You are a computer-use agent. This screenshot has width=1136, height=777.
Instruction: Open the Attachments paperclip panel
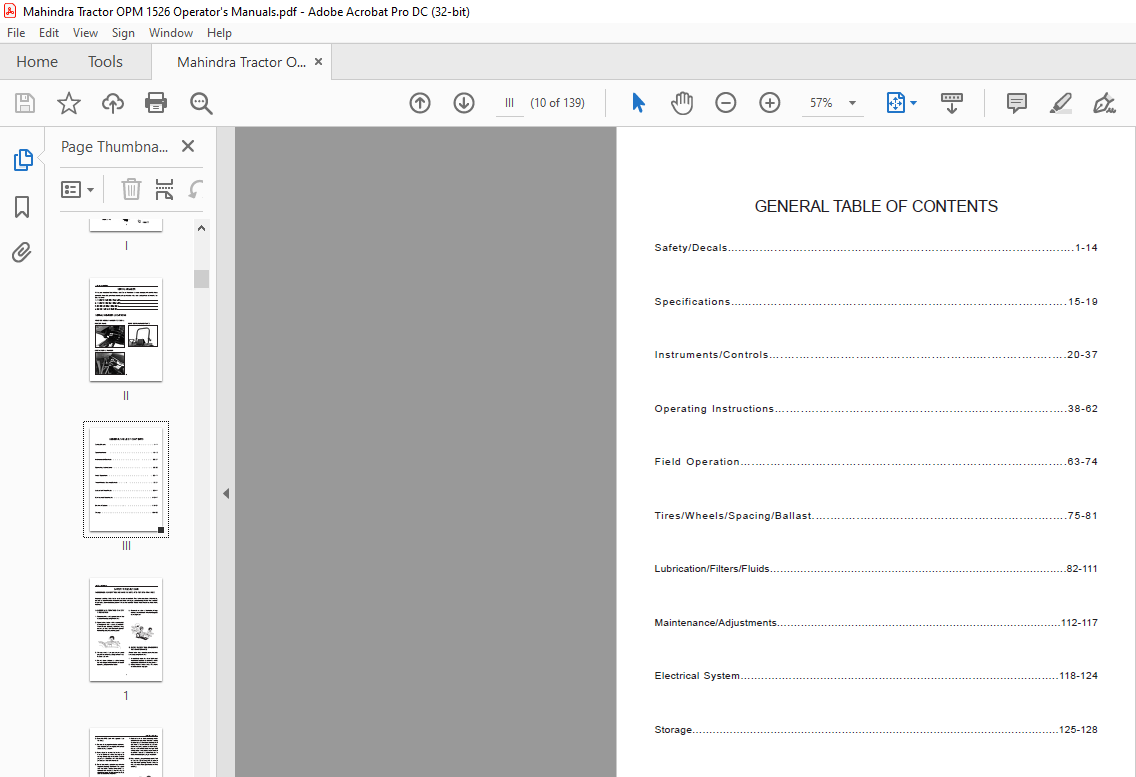point(22,252)
